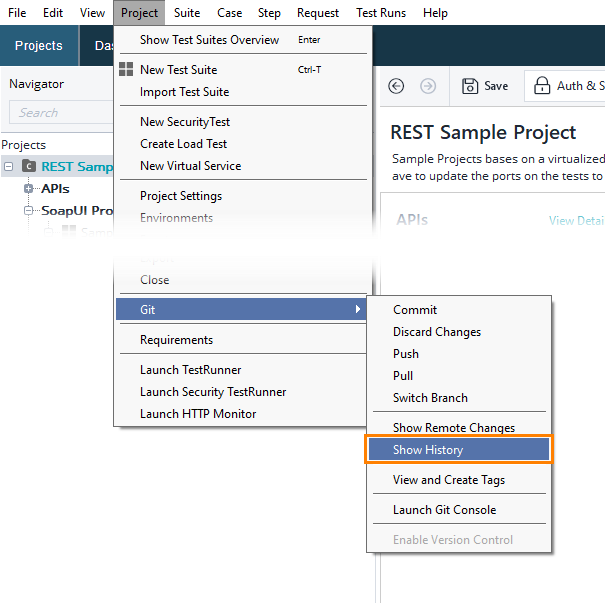Choose Create Load Test
605x603 pixels.
pyautogui.click(x=243, y=144)
